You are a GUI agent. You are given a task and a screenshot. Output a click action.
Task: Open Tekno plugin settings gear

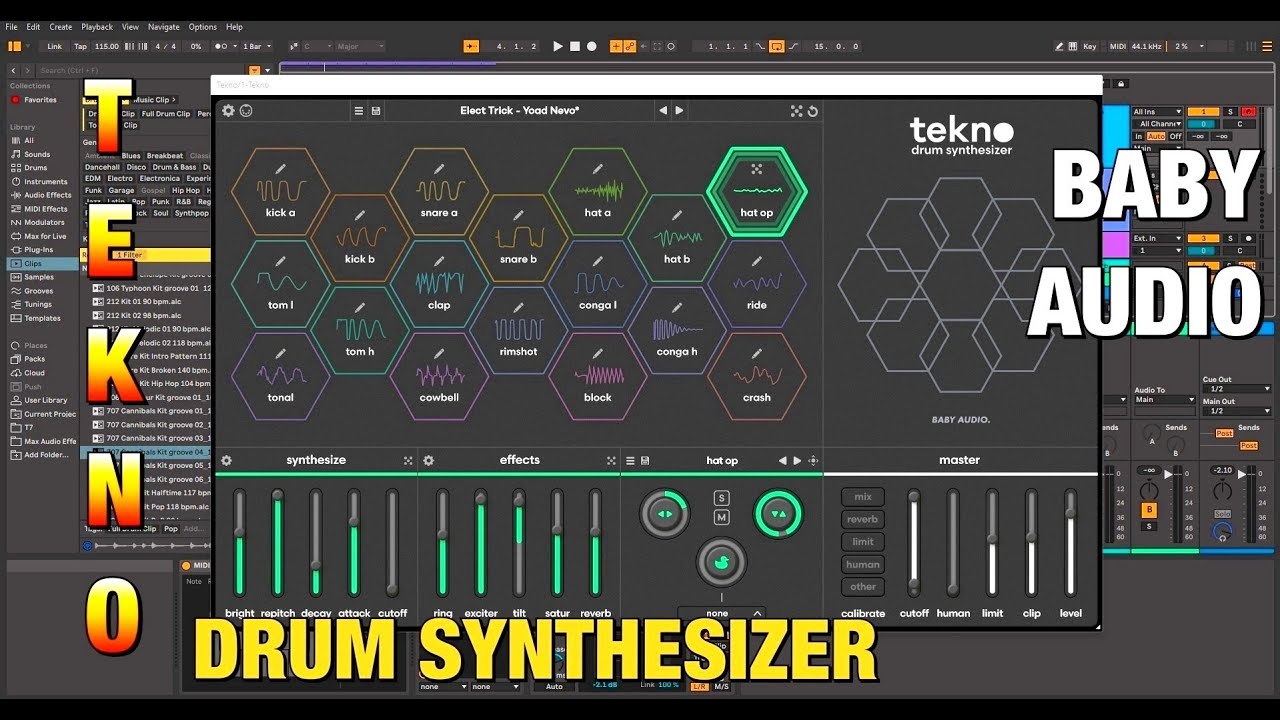tap(228, 111)
